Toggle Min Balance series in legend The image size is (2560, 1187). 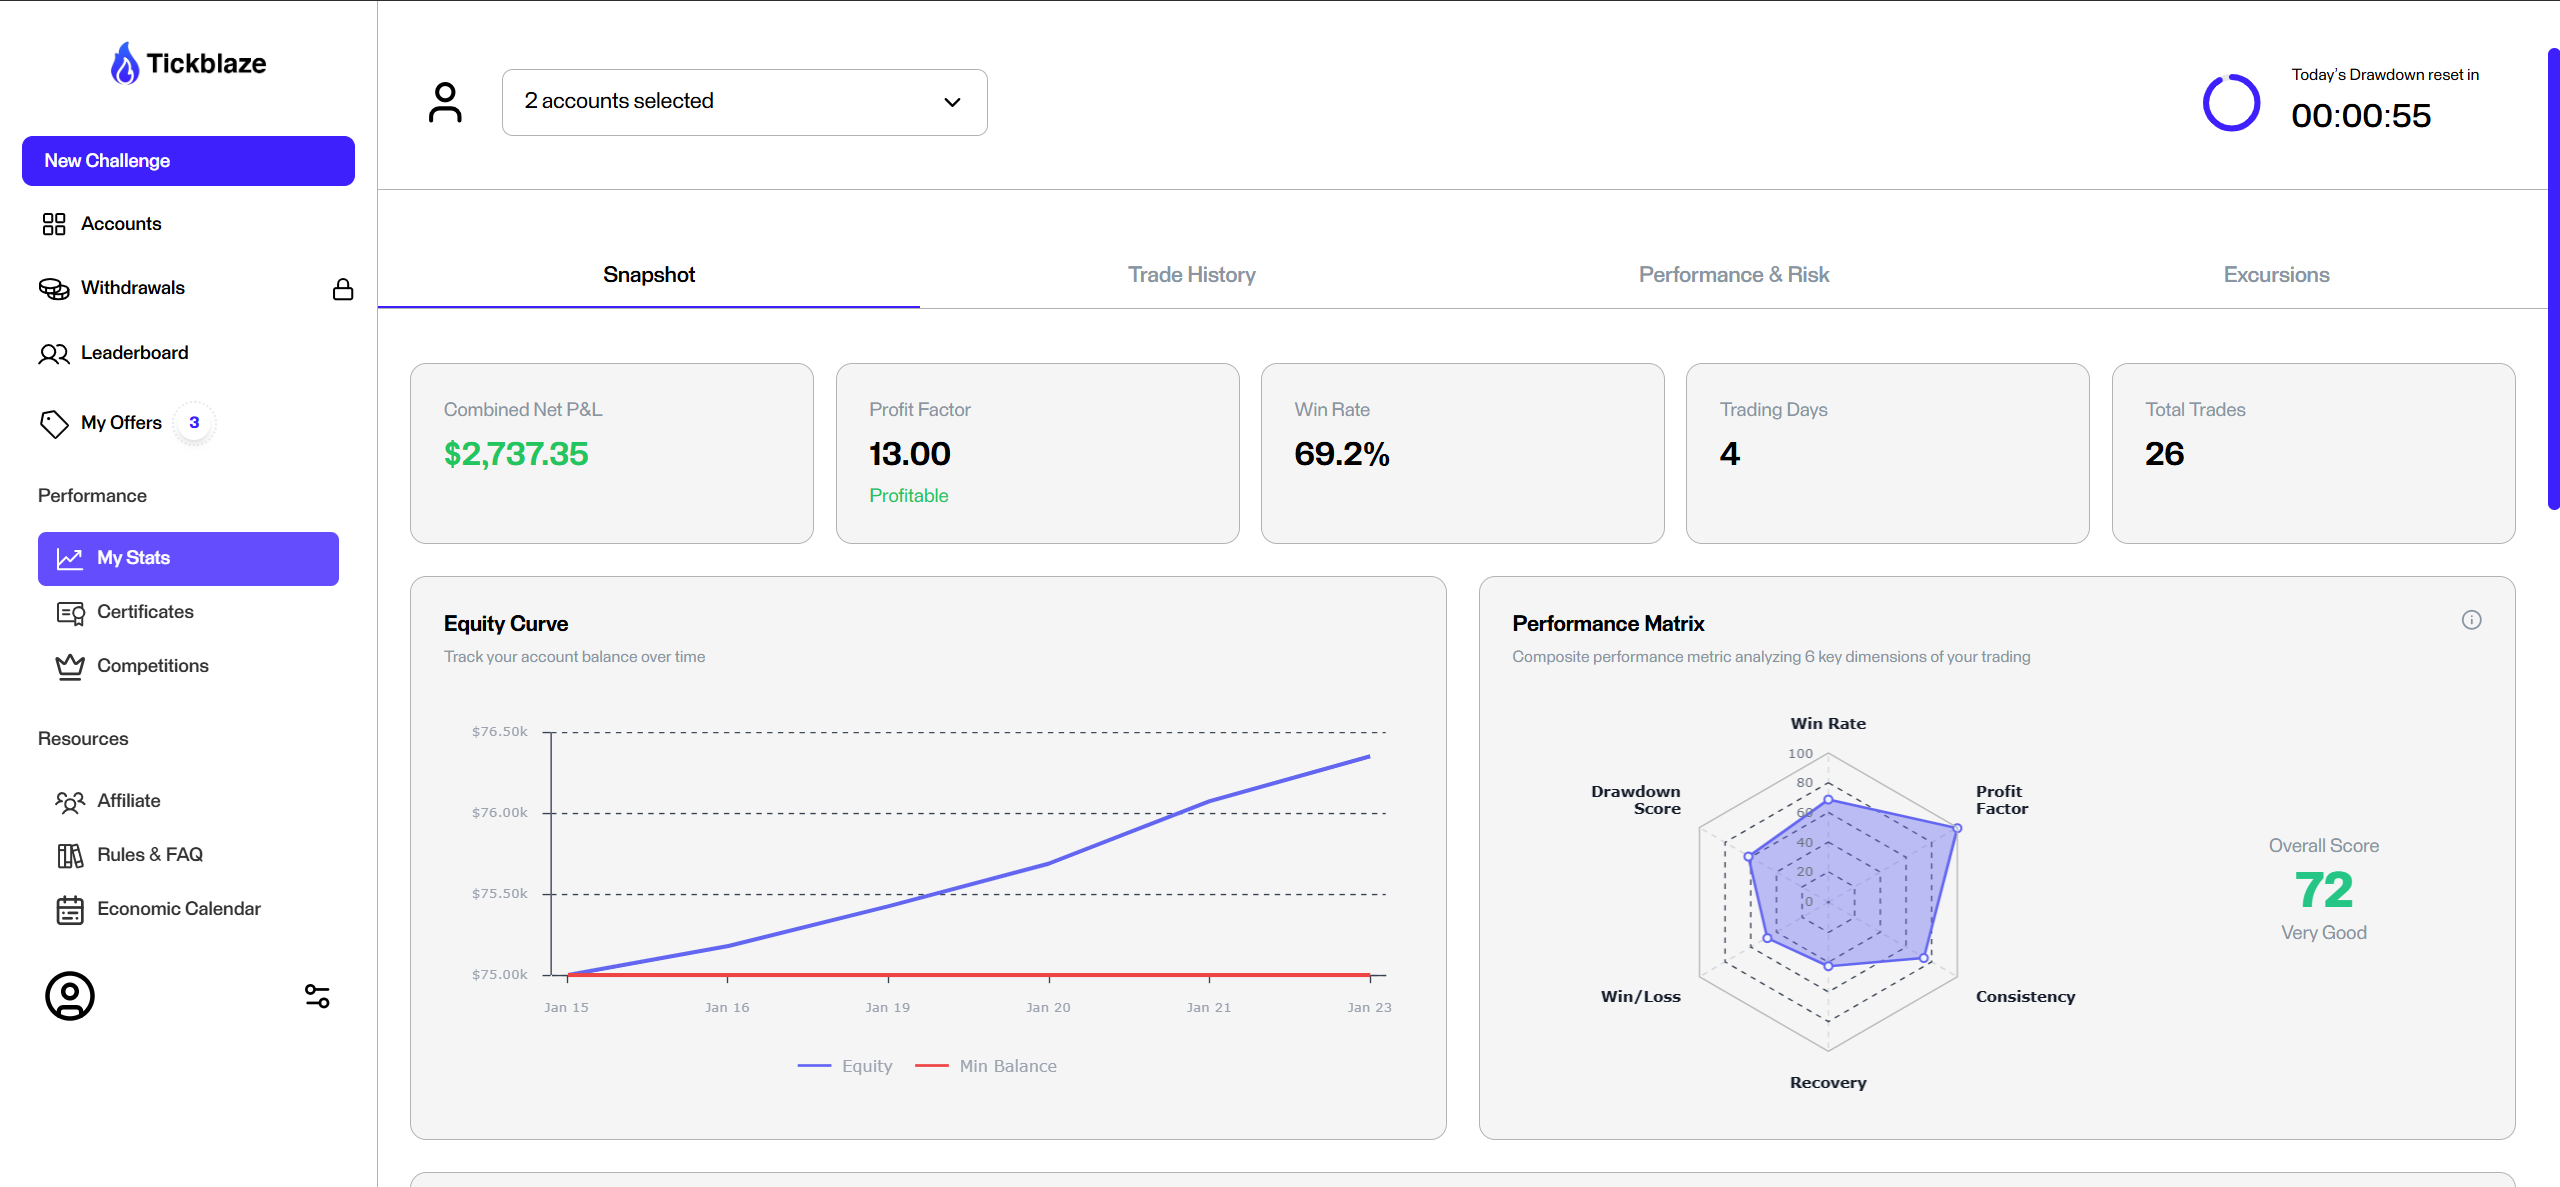pos(986,1066)
